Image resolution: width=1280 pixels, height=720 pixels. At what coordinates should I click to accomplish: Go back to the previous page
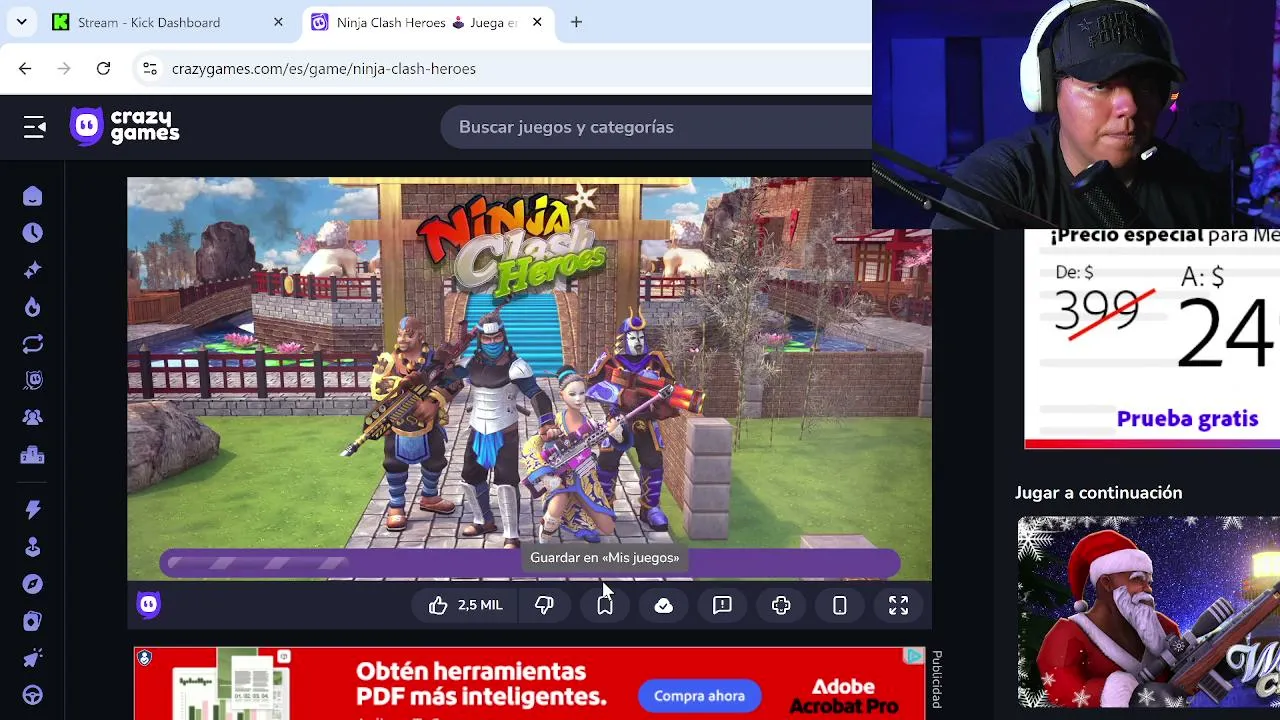coord(25,68)
